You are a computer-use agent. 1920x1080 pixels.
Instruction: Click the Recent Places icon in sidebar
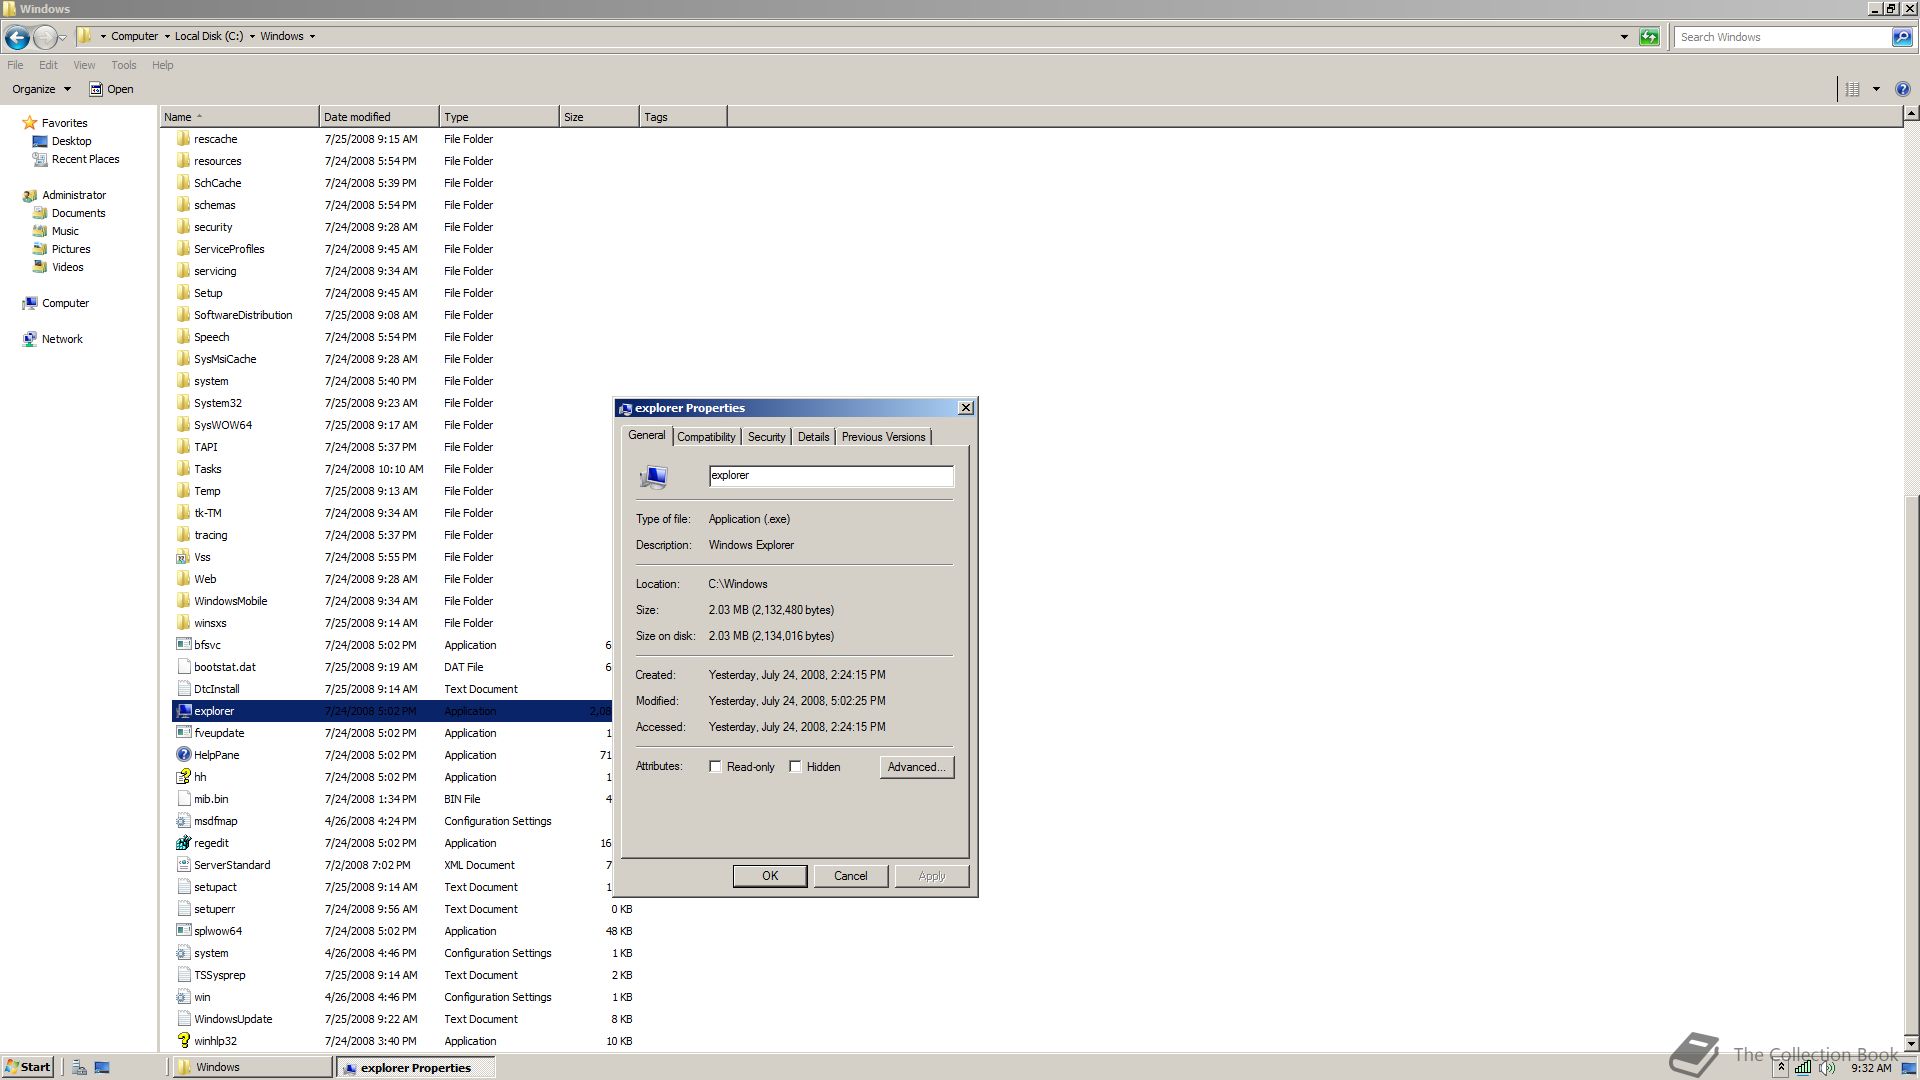[x=40, y=159]
